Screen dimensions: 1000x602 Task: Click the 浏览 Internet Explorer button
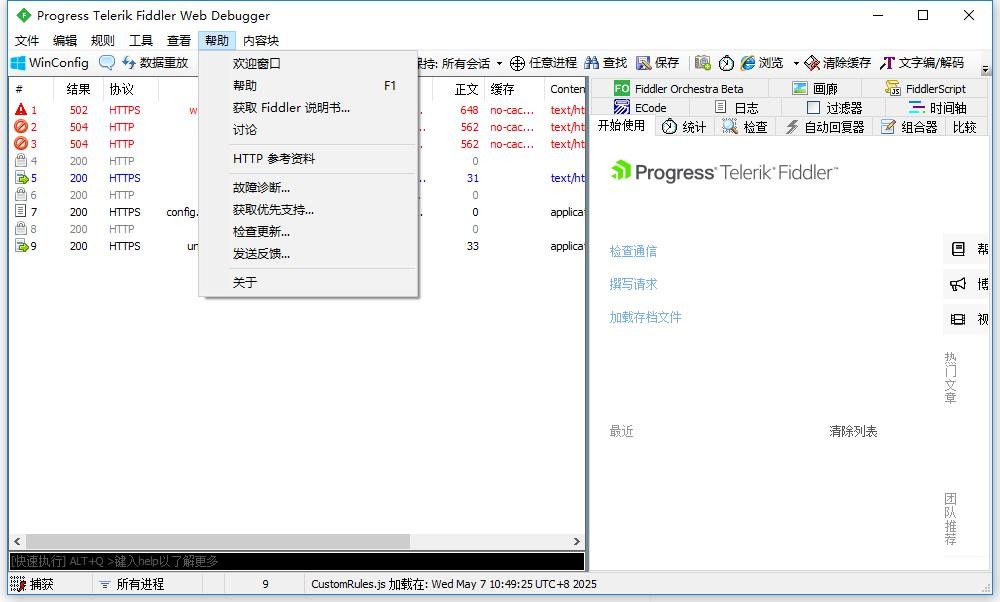[x=761, y=62]
